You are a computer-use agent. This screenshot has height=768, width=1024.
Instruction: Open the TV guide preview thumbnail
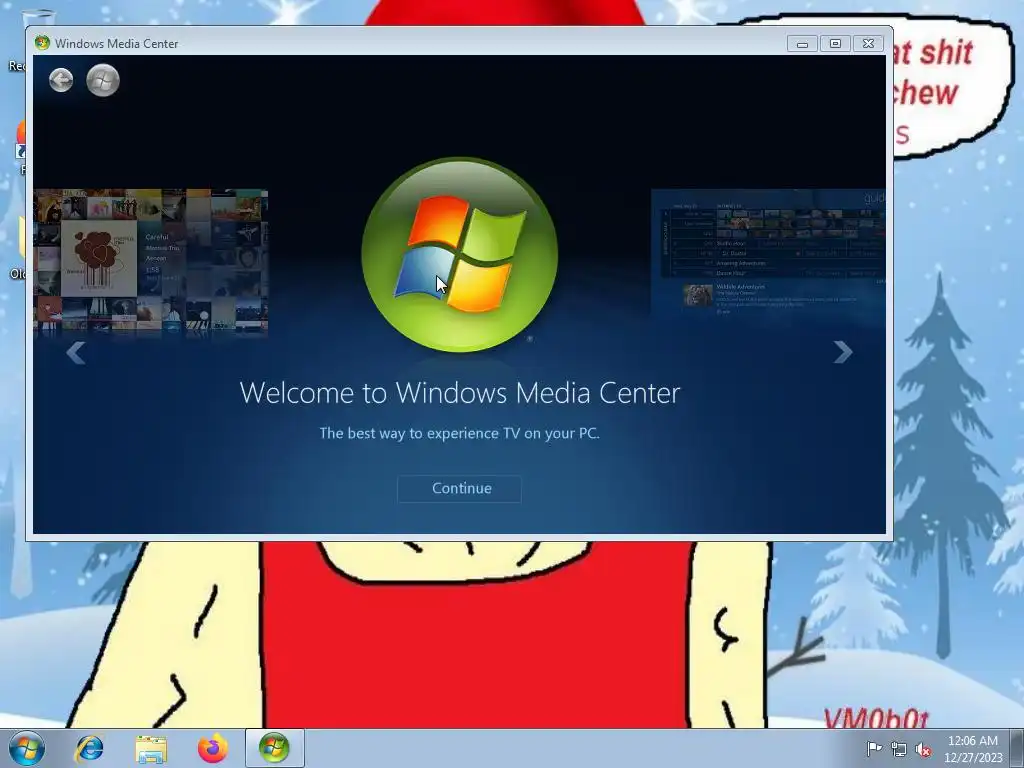[x=769, y=253]
